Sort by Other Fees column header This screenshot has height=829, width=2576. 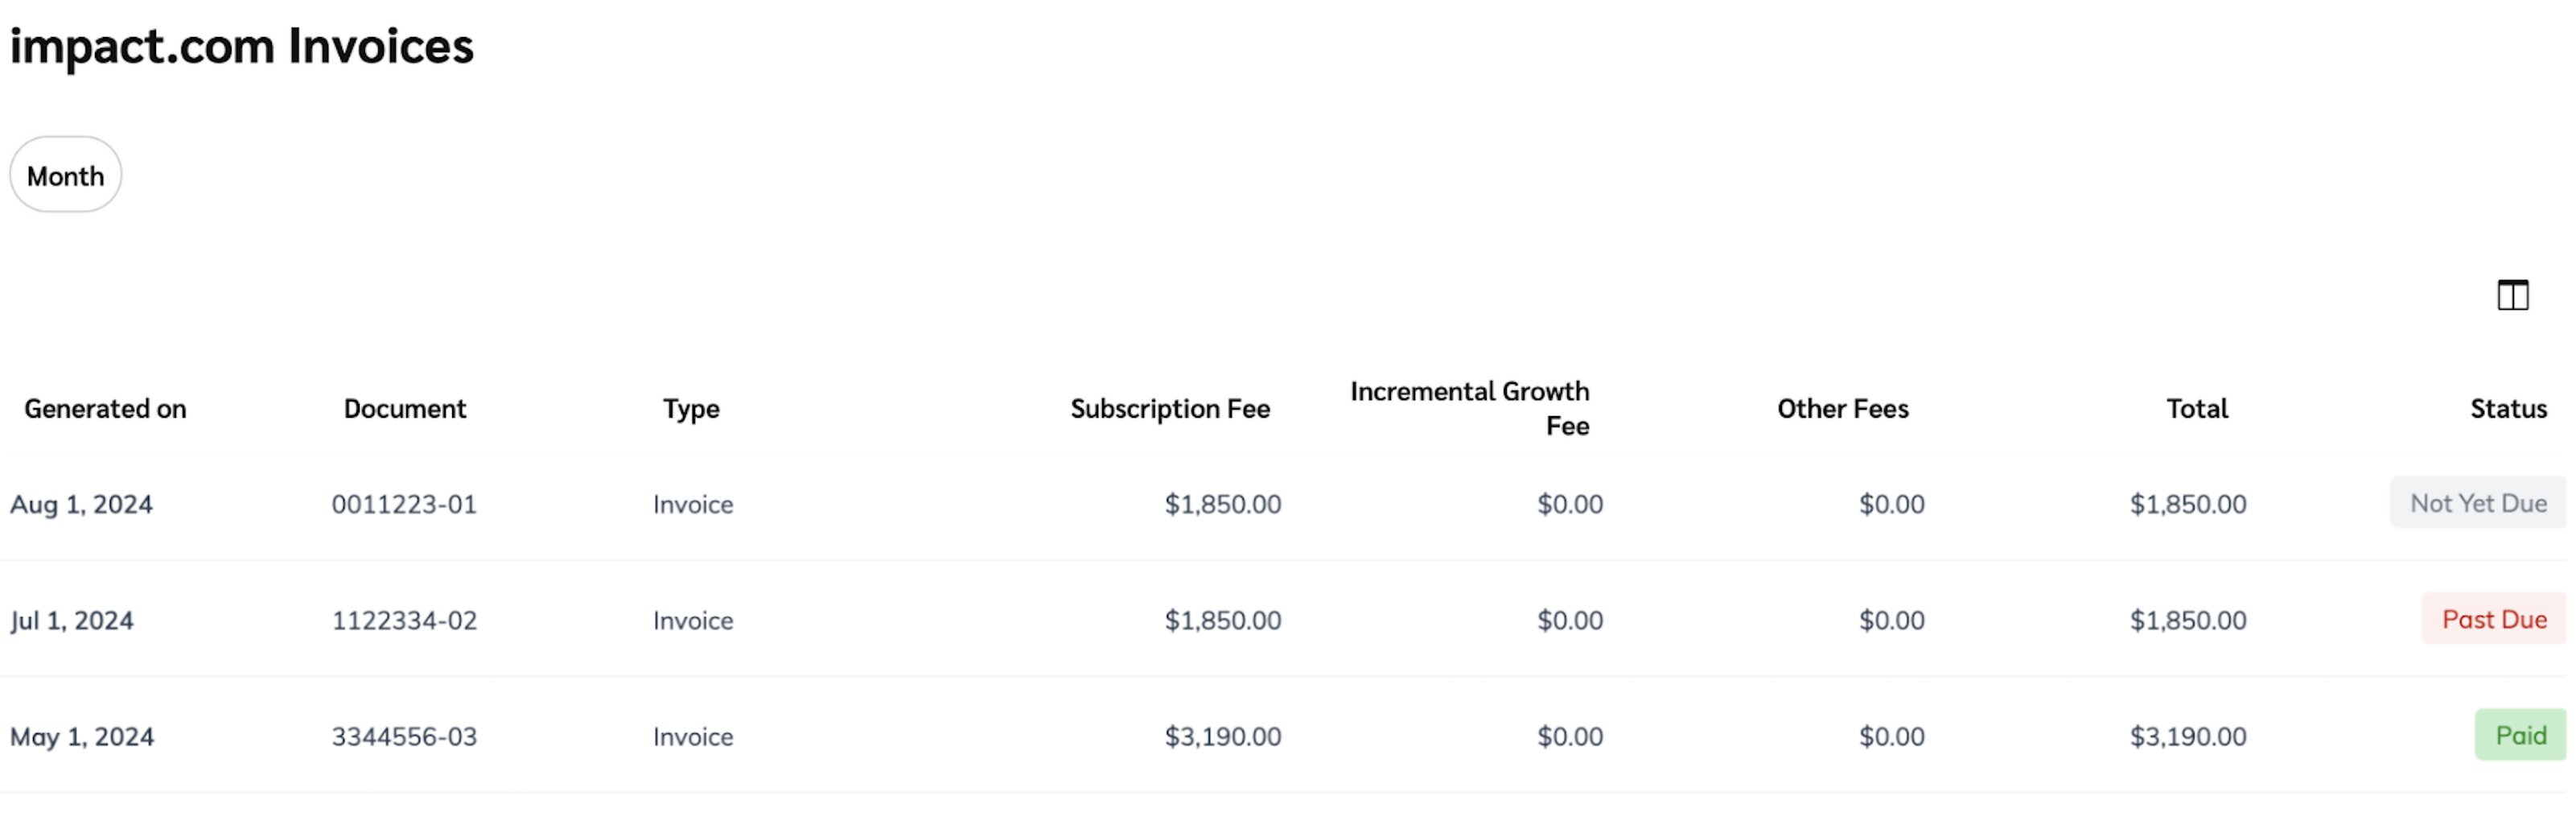tap(1842, 408)
